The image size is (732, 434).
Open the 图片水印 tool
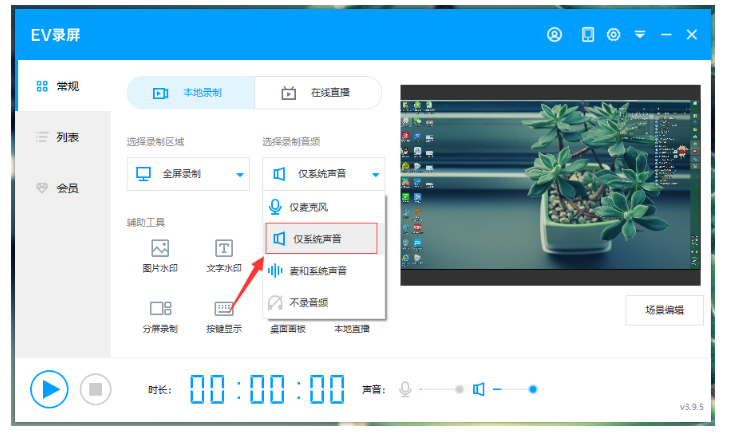point(160,255)
